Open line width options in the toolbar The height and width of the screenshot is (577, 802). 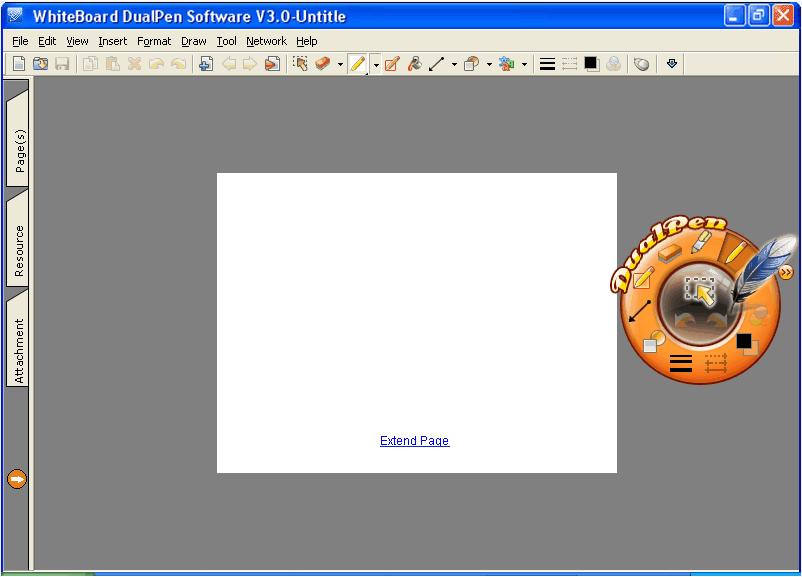(547, 64)
